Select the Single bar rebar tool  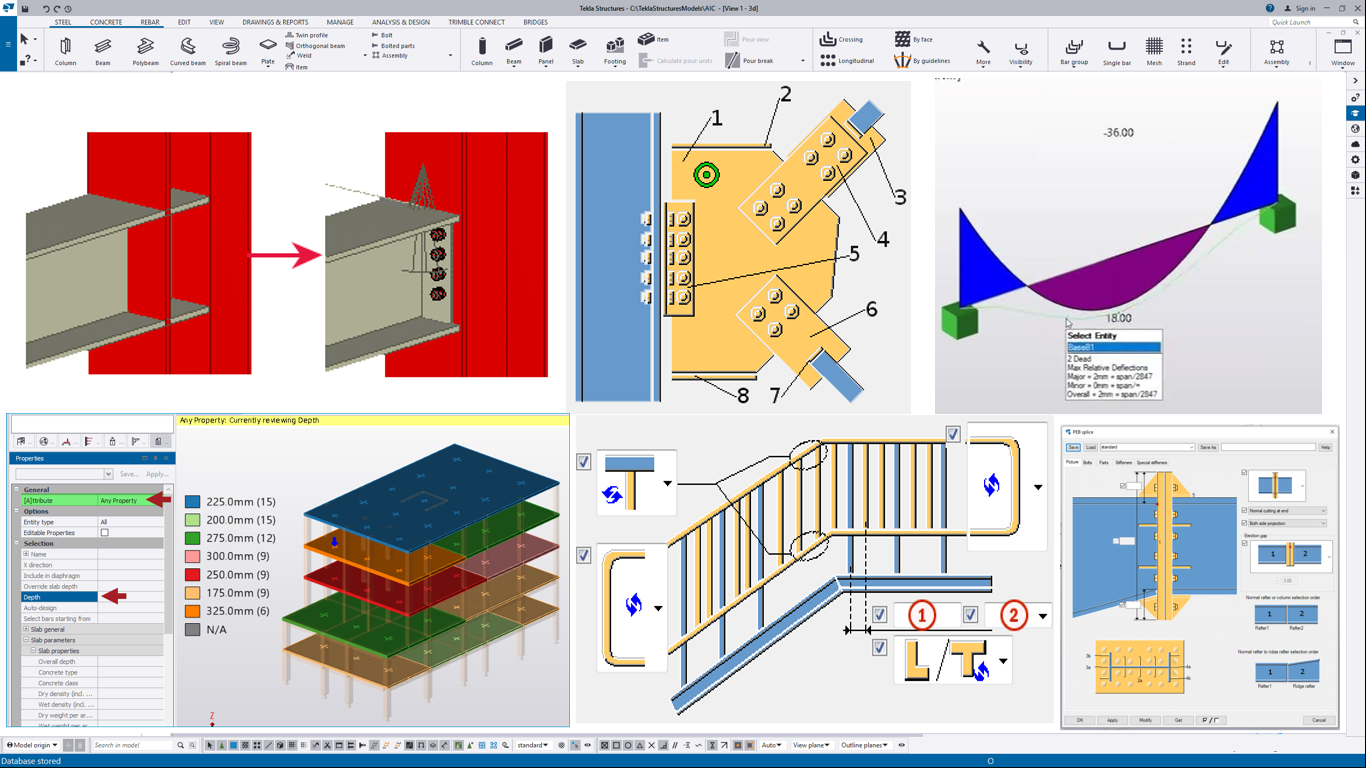point(1116,50)
